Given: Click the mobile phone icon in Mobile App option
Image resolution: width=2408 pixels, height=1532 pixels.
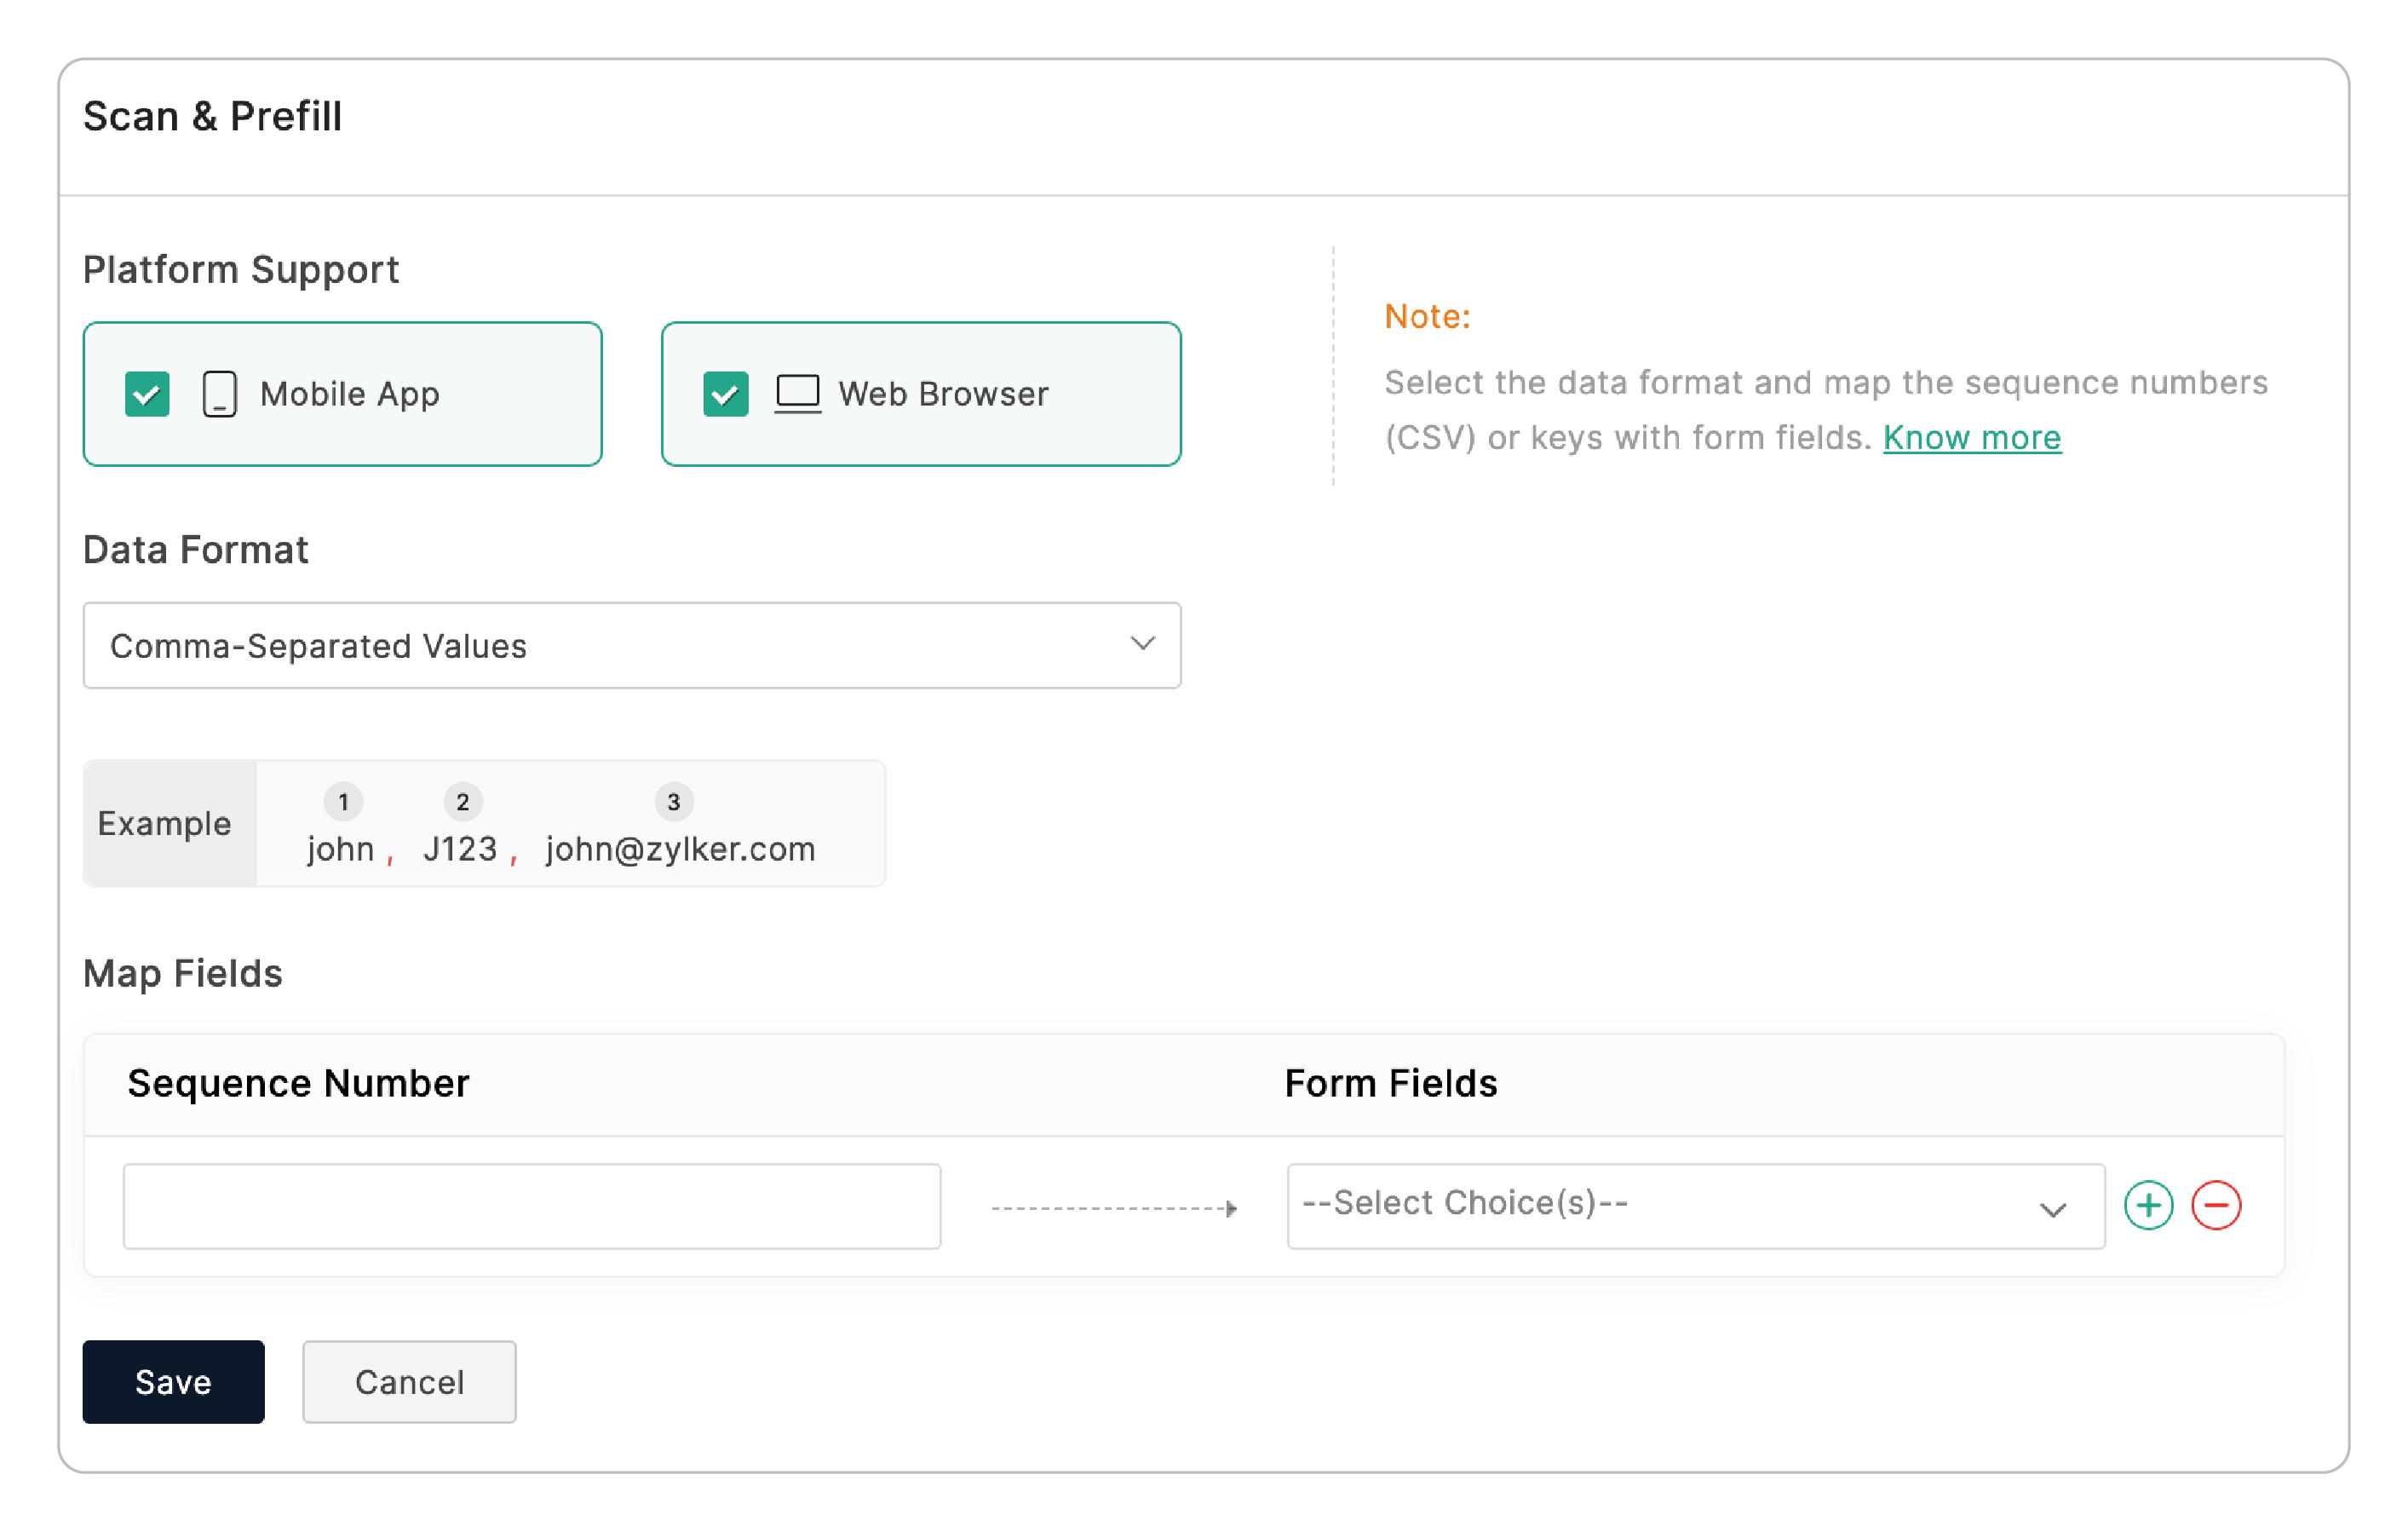Looking at the screenshot, I should [218, 393].
